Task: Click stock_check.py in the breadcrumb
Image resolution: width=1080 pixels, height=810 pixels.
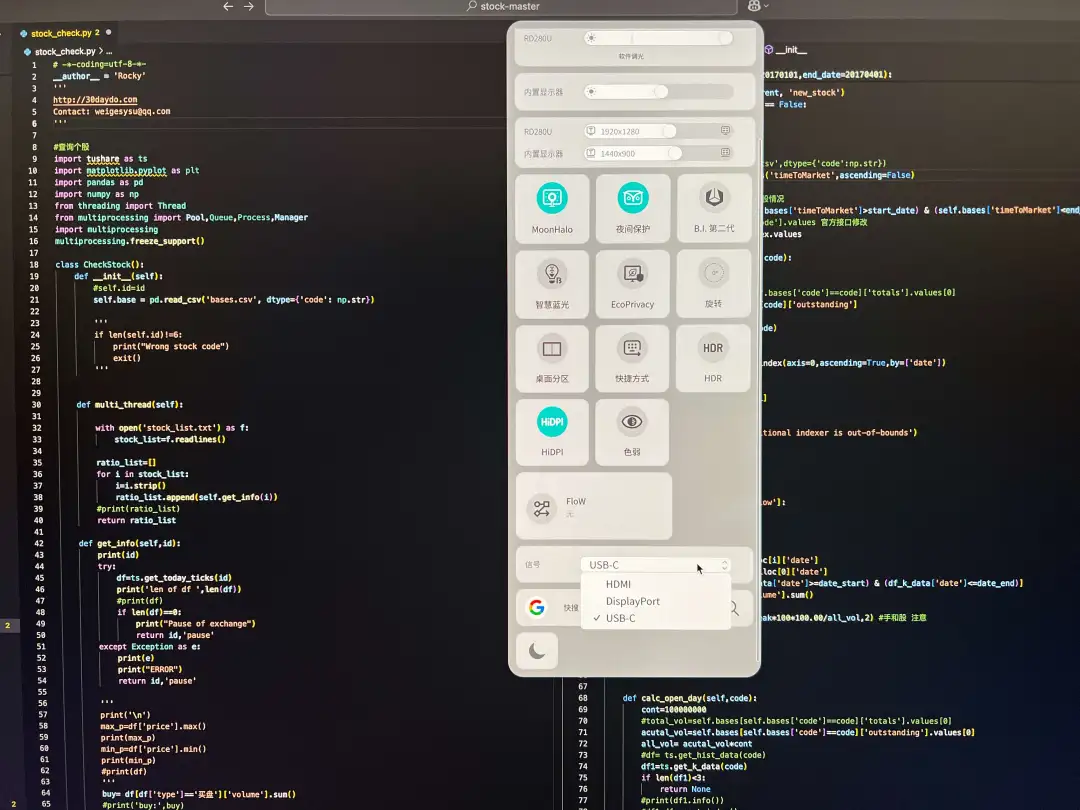Action: tap(65, 52)
